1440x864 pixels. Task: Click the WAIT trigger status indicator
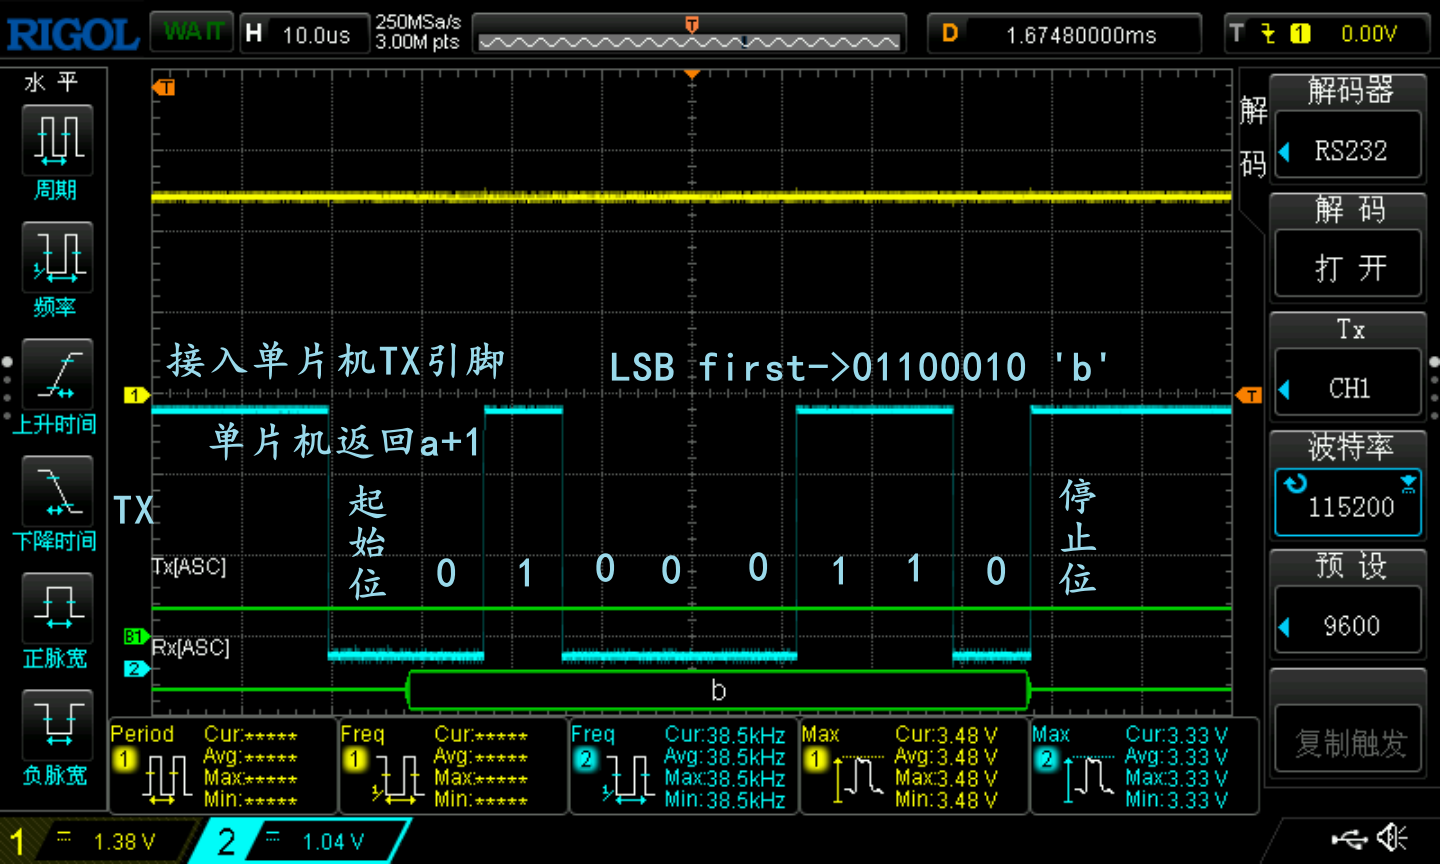[193, 32]
